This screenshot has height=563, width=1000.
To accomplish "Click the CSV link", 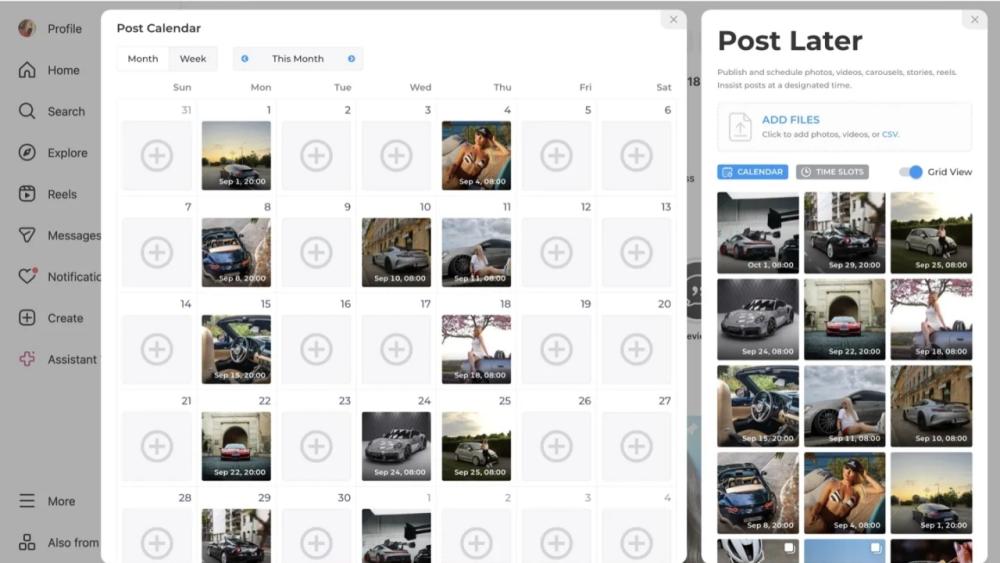I will coord(890,135).
